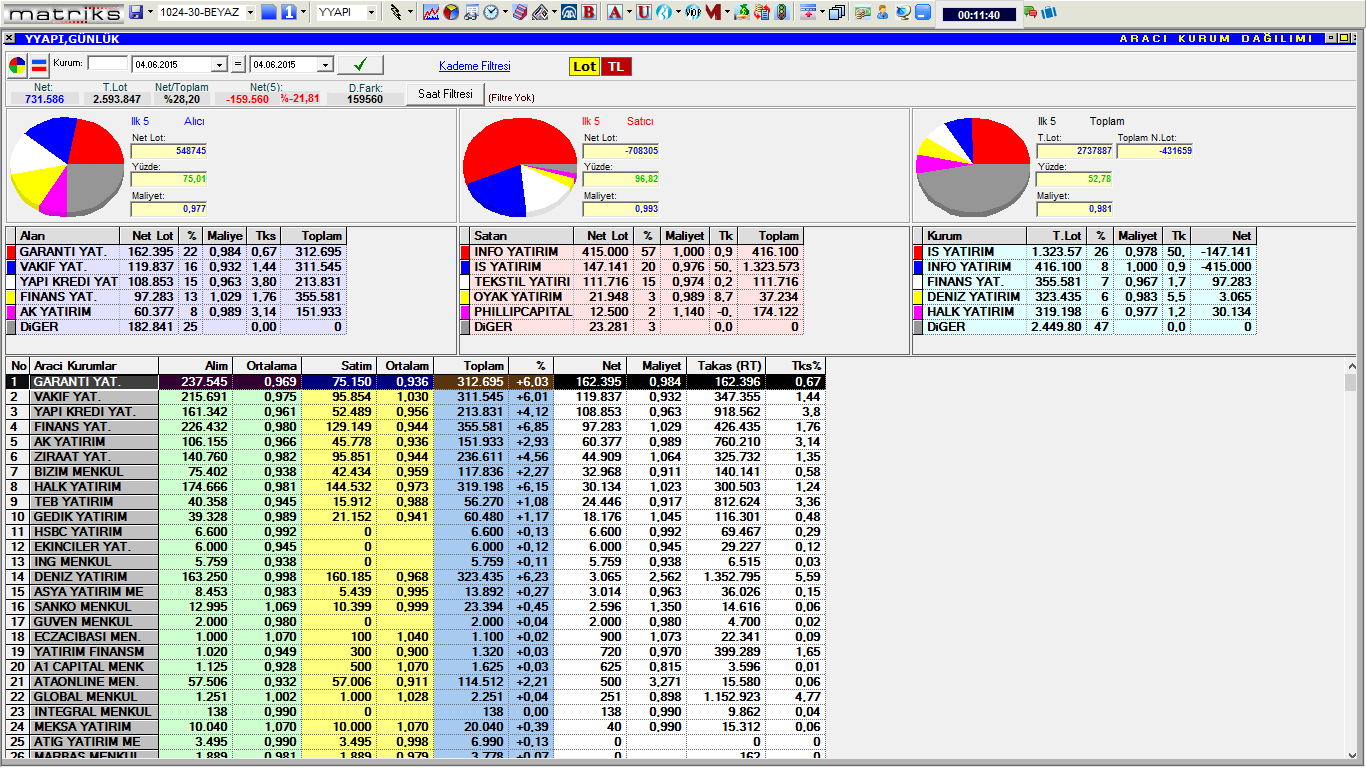Click the pie chart view icon beside Kurum

pyautogui.click(x=18, y=66)
